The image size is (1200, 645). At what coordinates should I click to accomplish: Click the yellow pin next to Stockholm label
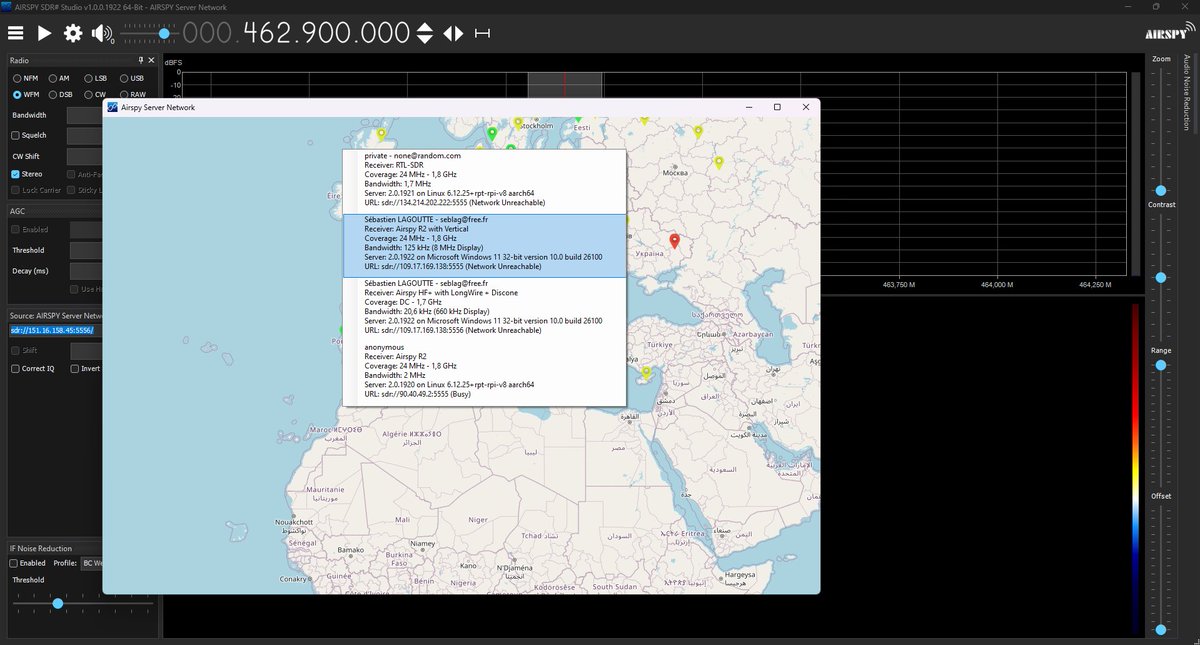(518, 123)
